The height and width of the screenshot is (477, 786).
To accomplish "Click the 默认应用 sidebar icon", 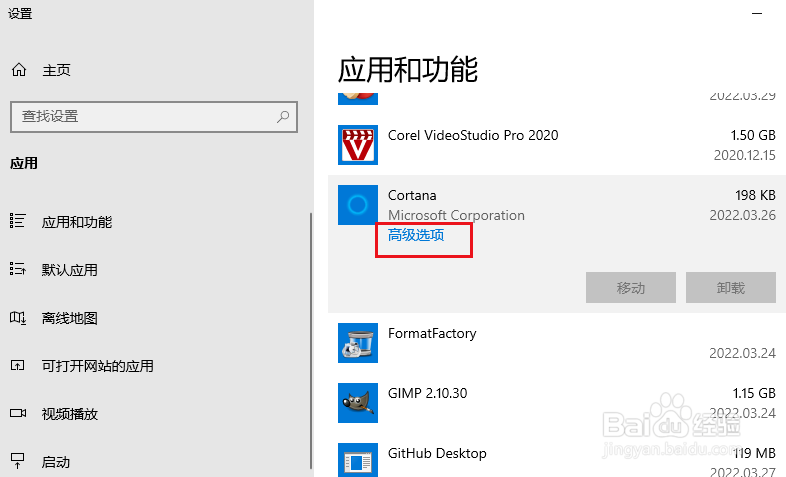I will tap(18, 269).
